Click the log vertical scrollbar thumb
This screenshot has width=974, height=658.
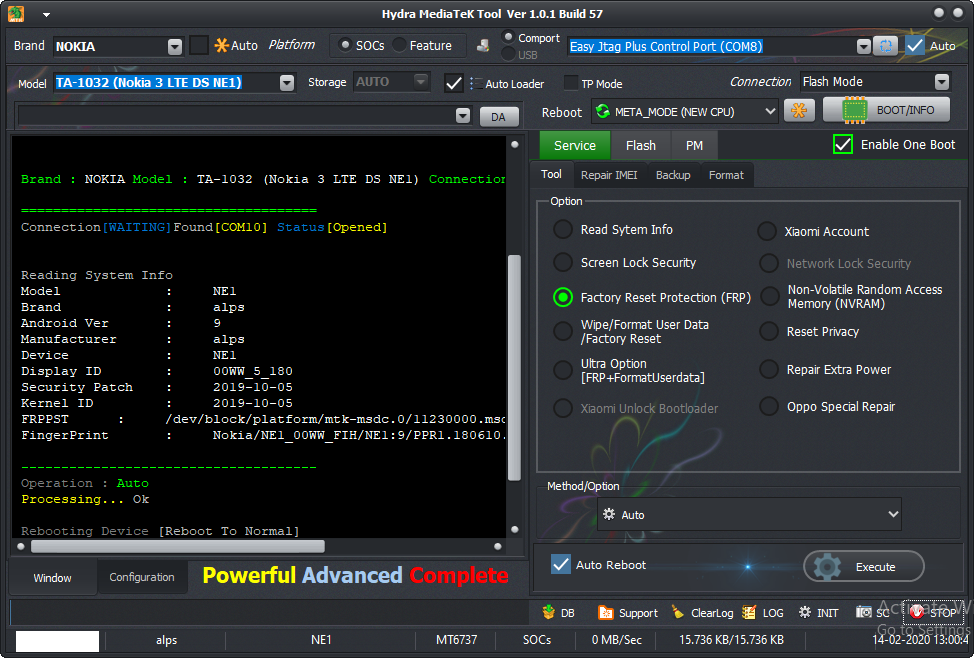click(514, 367)
